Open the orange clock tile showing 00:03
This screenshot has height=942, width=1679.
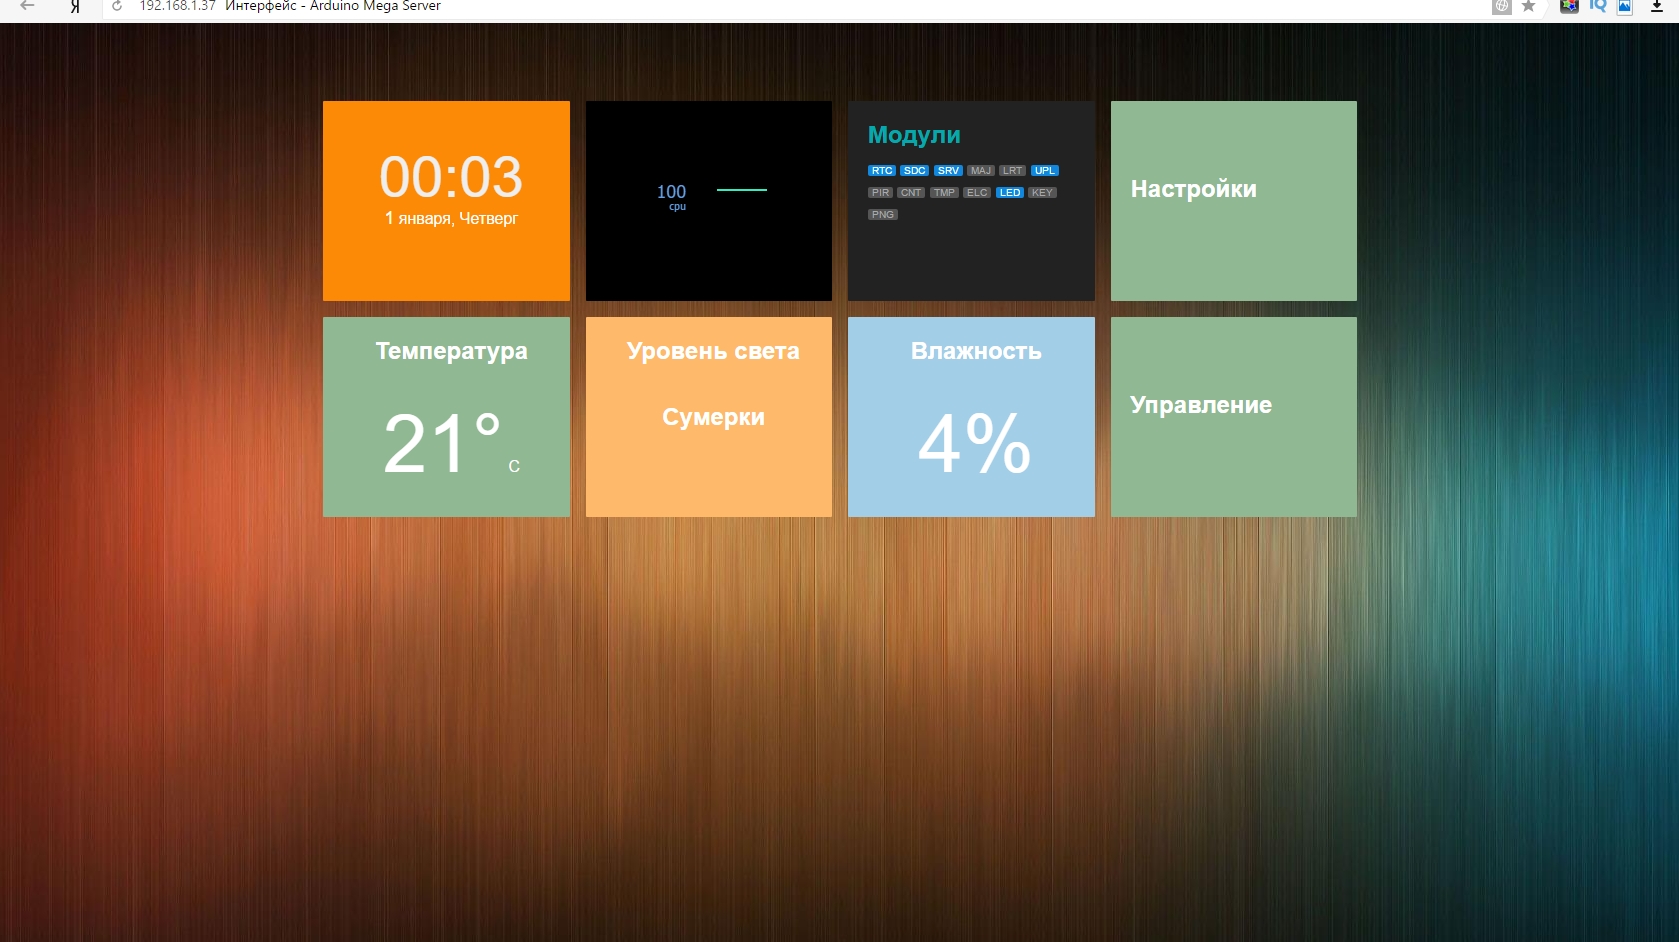pyautogui.click(x=446, y=200)
